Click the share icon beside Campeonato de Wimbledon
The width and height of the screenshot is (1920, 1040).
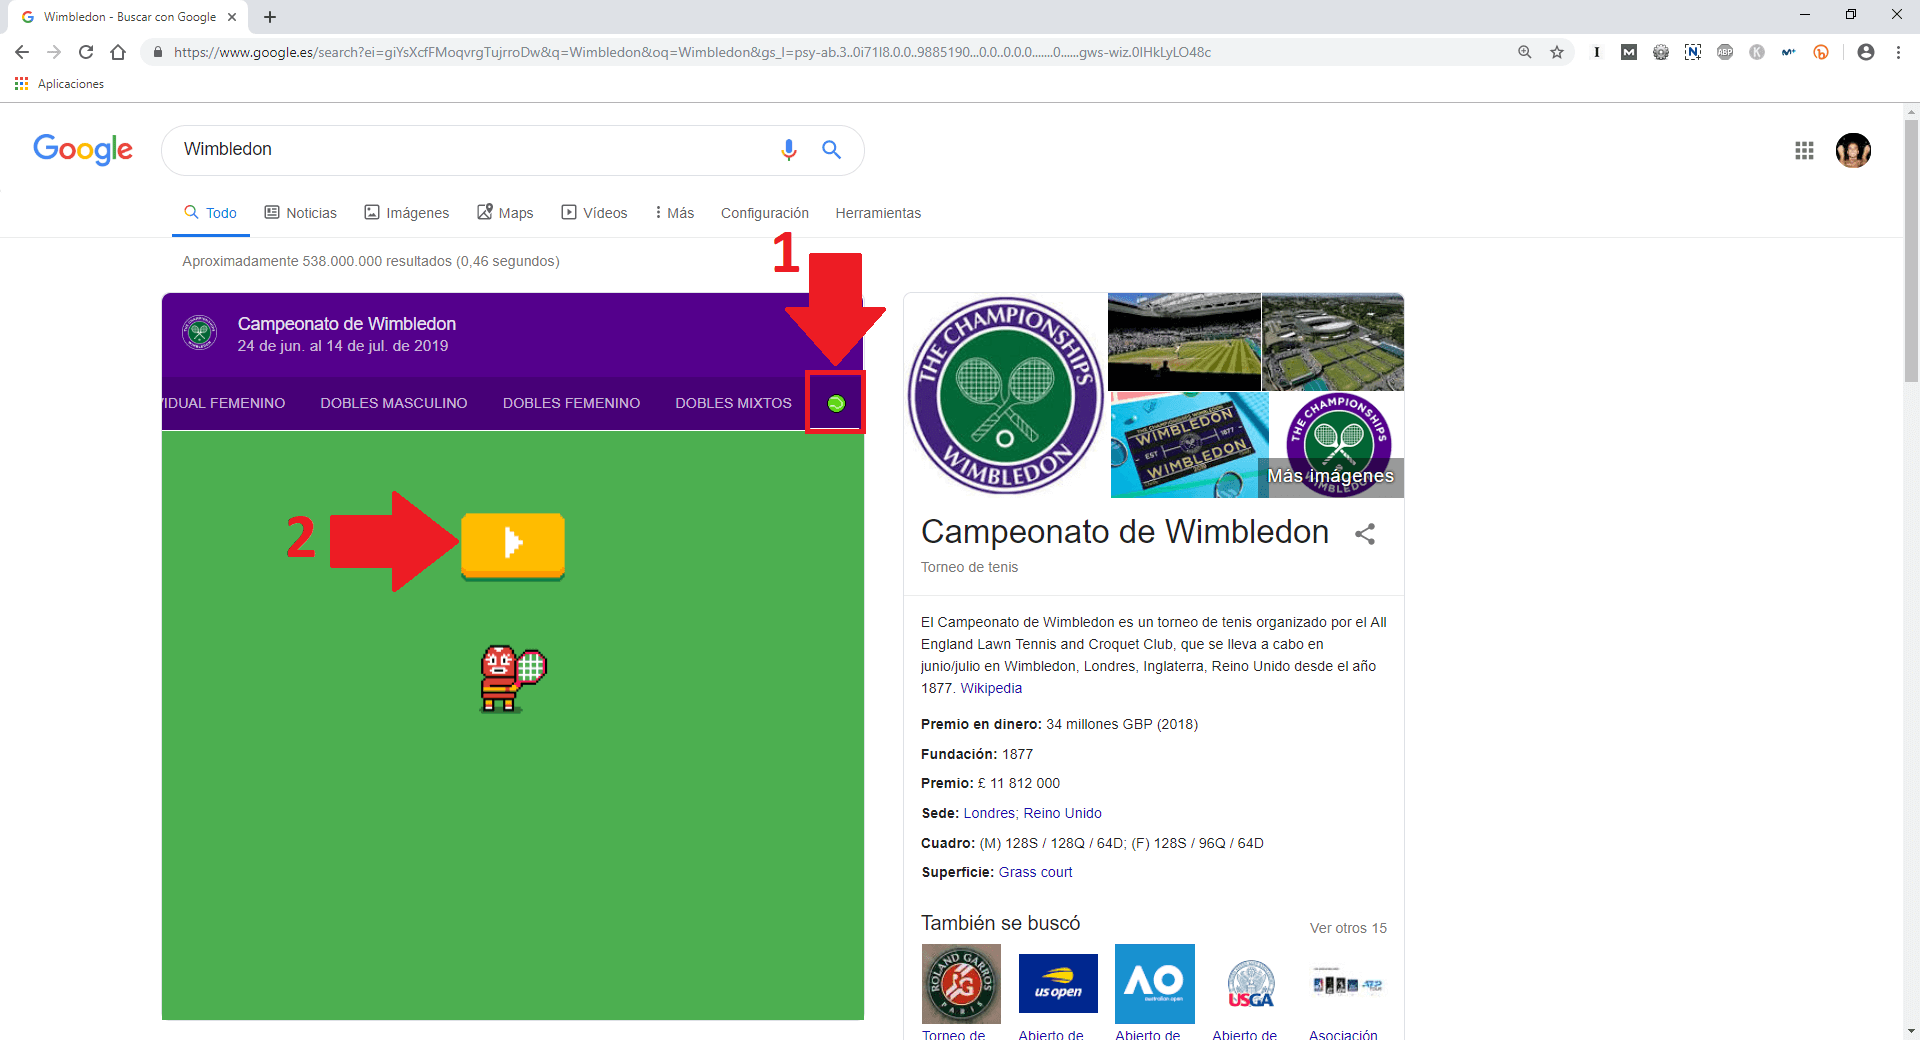[x=1365, y=534]
